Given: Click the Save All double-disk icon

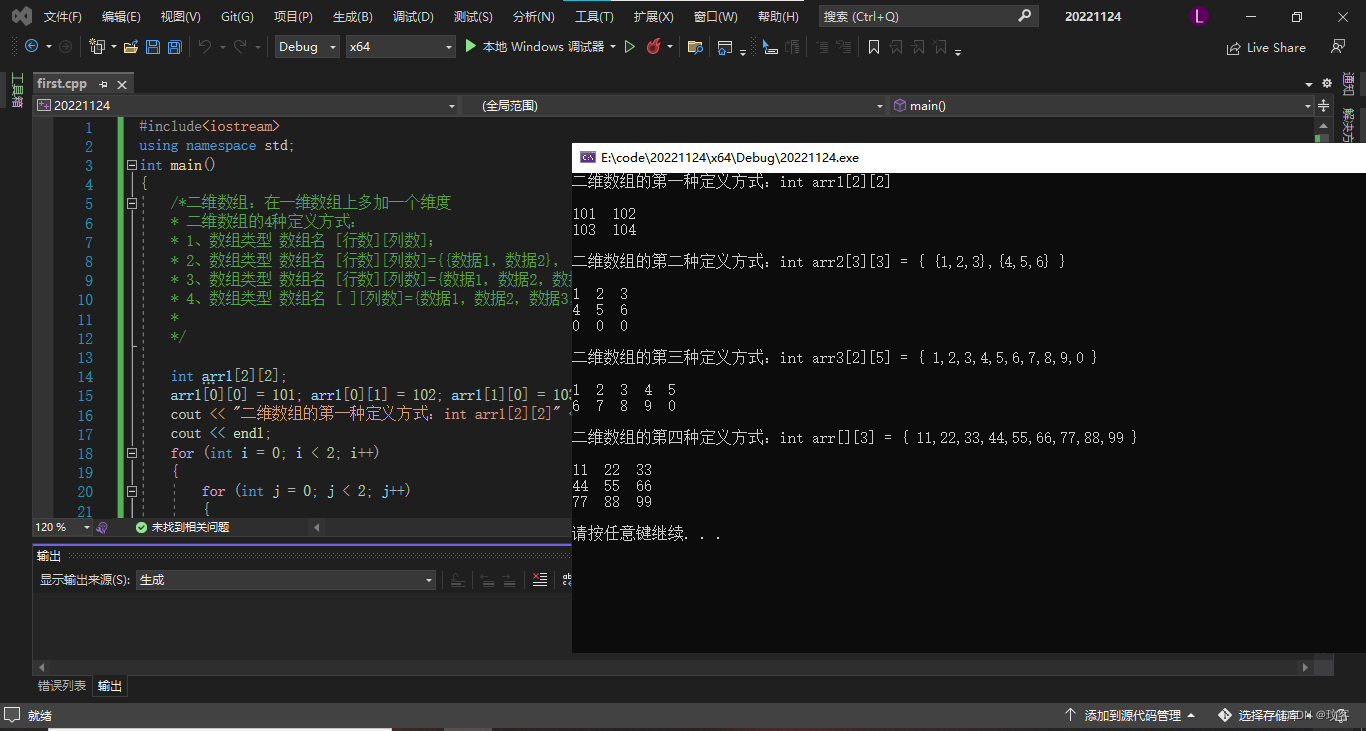Looking at the screenshot, I should coord(174,47).
